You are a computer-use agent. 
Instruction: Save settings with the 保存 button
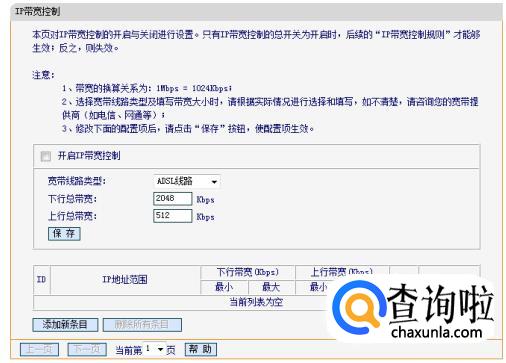click(x=64, y=233)
